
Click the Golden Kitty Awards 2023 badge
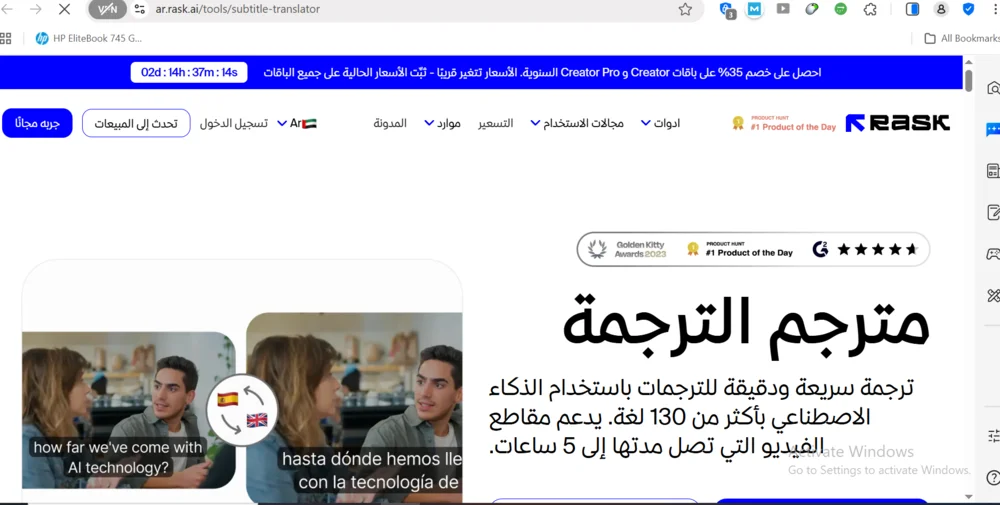(626, 249)
